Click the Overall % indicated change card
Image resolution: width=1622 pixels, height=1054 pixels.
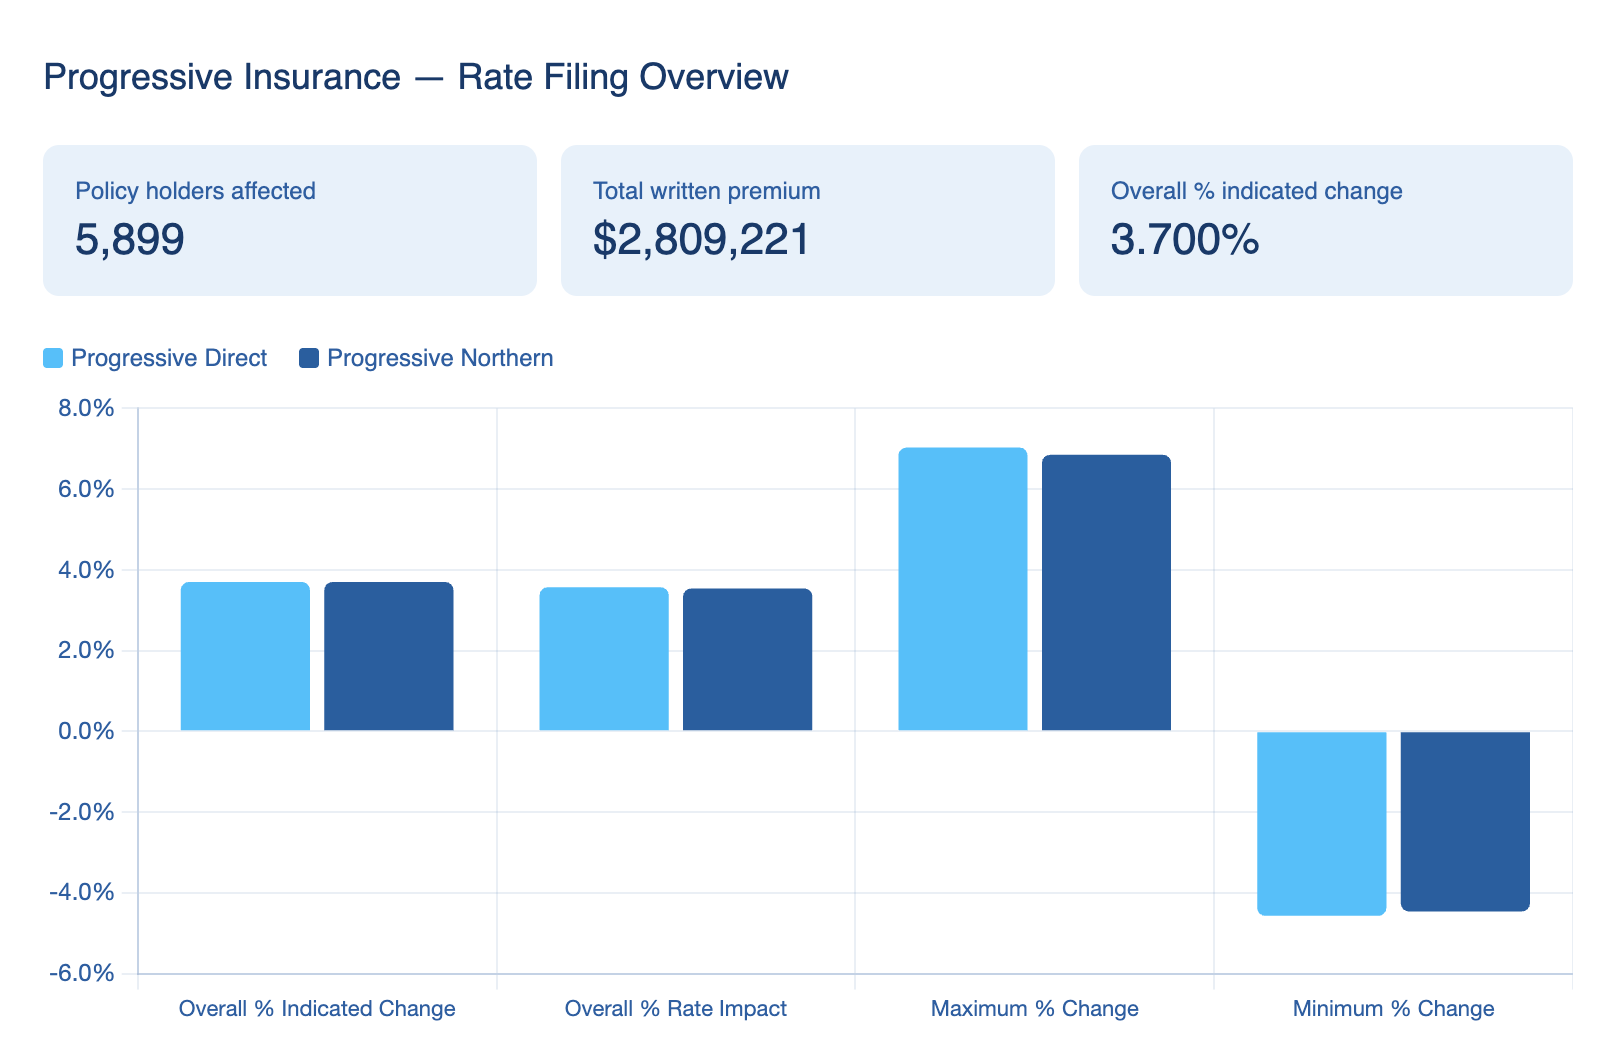coord(1325,220)
